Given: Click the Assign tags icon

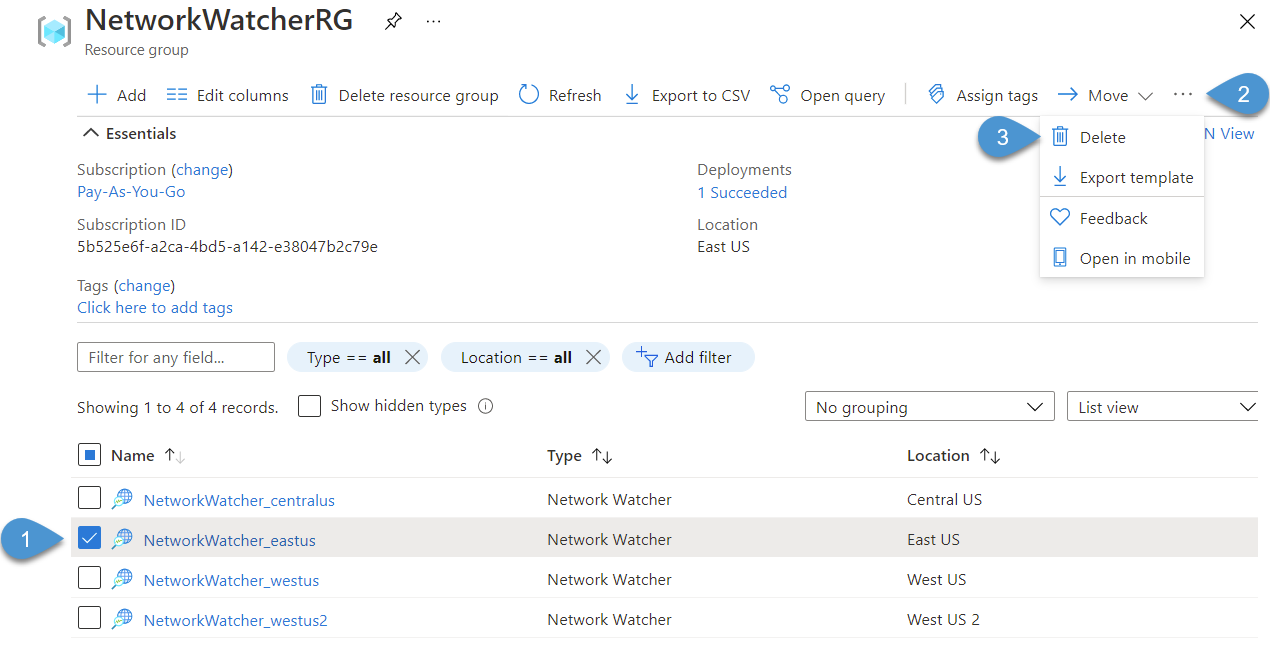Looking at the screenshot, I should tap(936, 94).
